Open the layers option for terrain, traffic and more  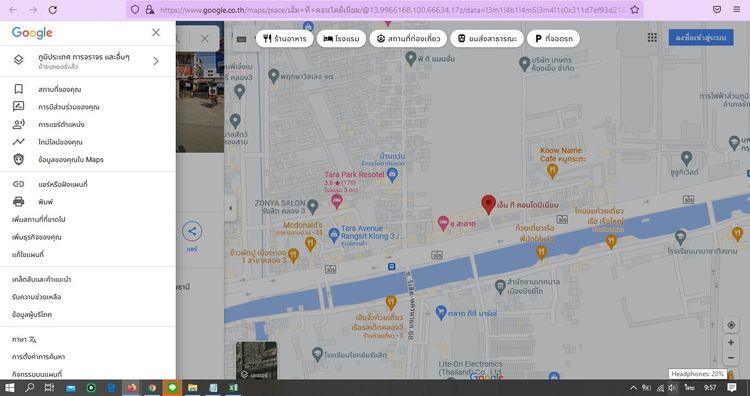[x=88, y=61]
